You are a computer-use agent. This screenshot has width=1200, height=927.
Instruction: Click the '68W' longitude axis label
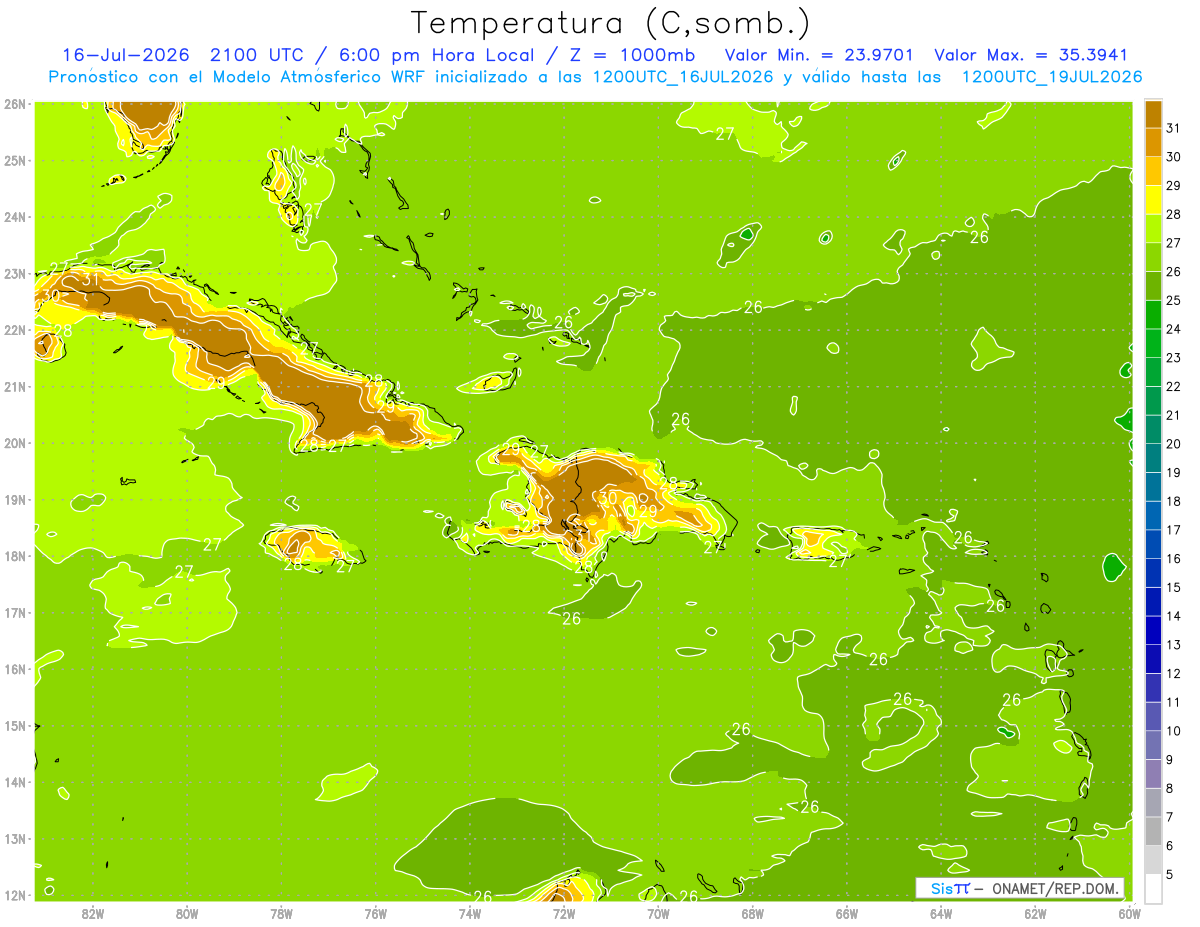[752, 913]
